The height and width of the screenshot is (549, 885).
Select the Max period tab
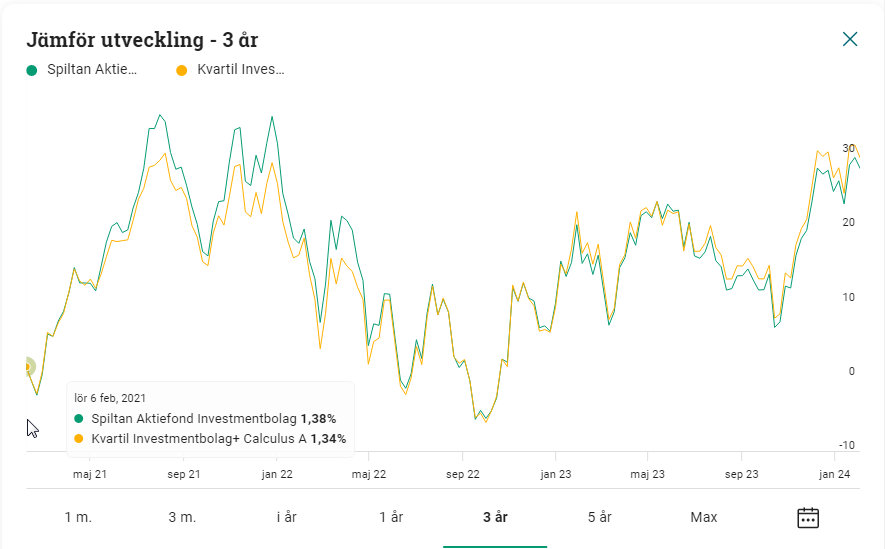pyautogui.click(x=704, y=517)
